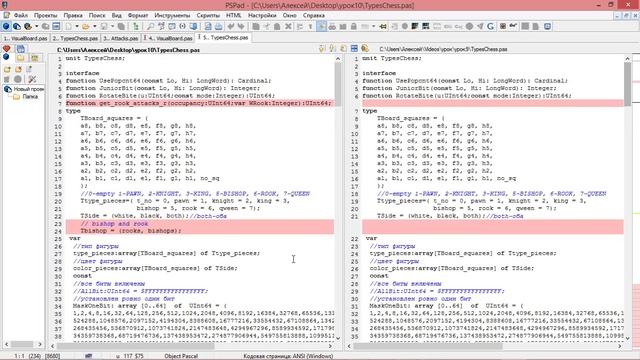This screenshot has width=640, height=360.
Task: Click the save file diskette icon
Action: (104, 27)
